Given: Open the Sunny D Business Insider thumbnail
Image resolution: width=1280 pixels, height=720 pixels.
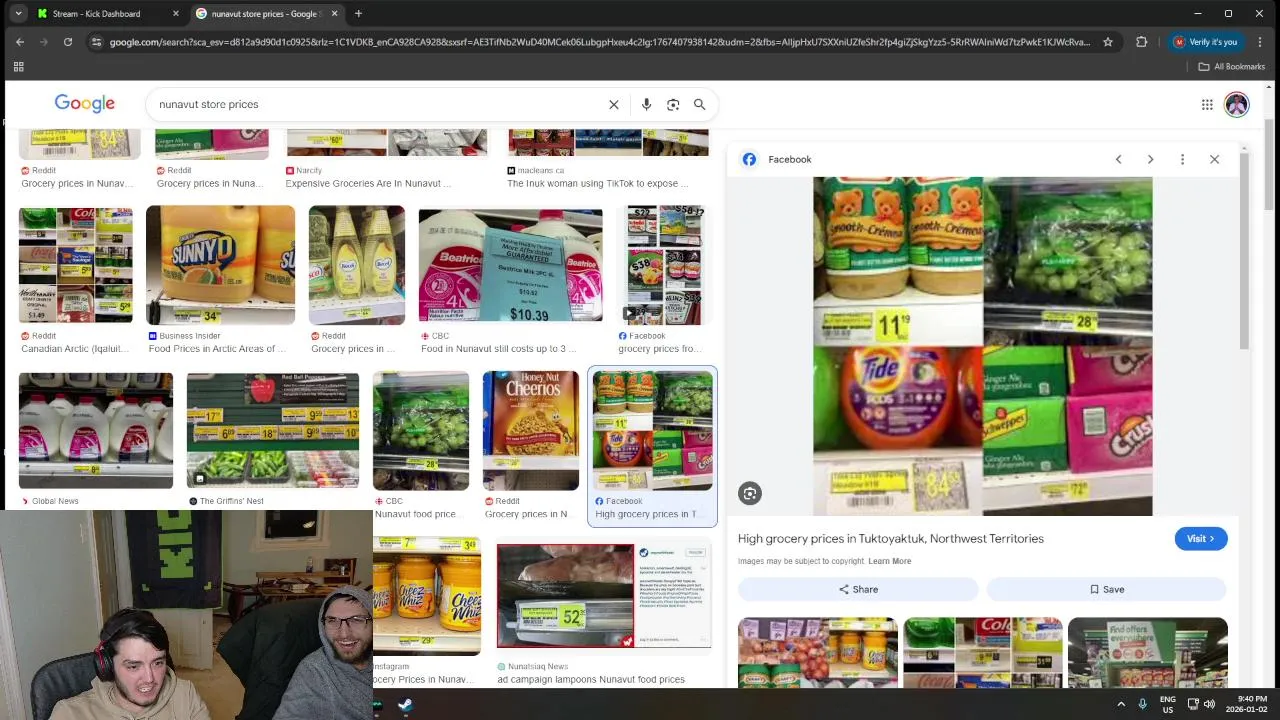Looking at the screenshot, I should [x=220, y=265].
